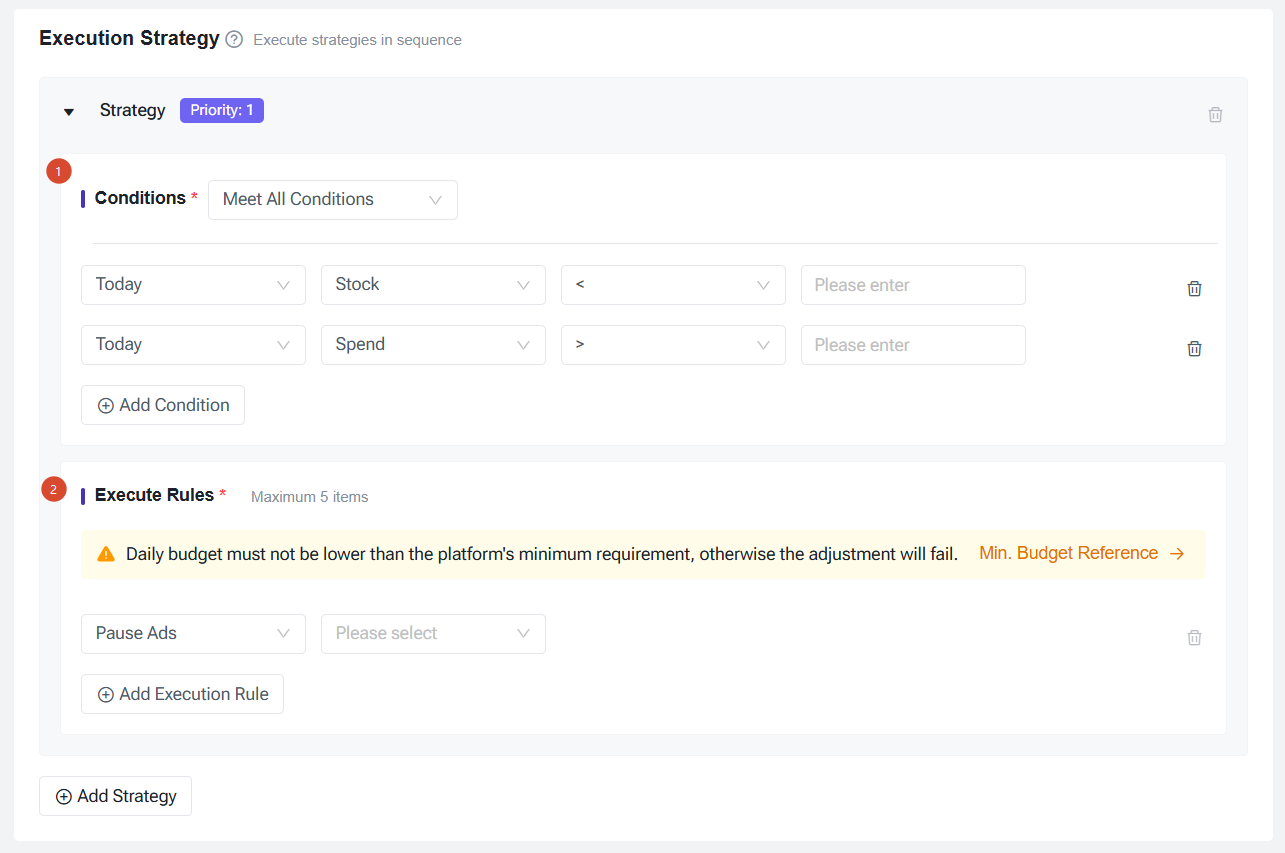This screenshot has width=1285, height=853.
Task: Open the Please select dropdown
Action: (x=433, y=634)
